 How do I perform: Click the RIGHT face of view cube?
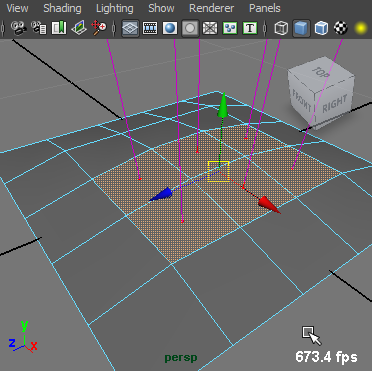(x=335, y=104)
